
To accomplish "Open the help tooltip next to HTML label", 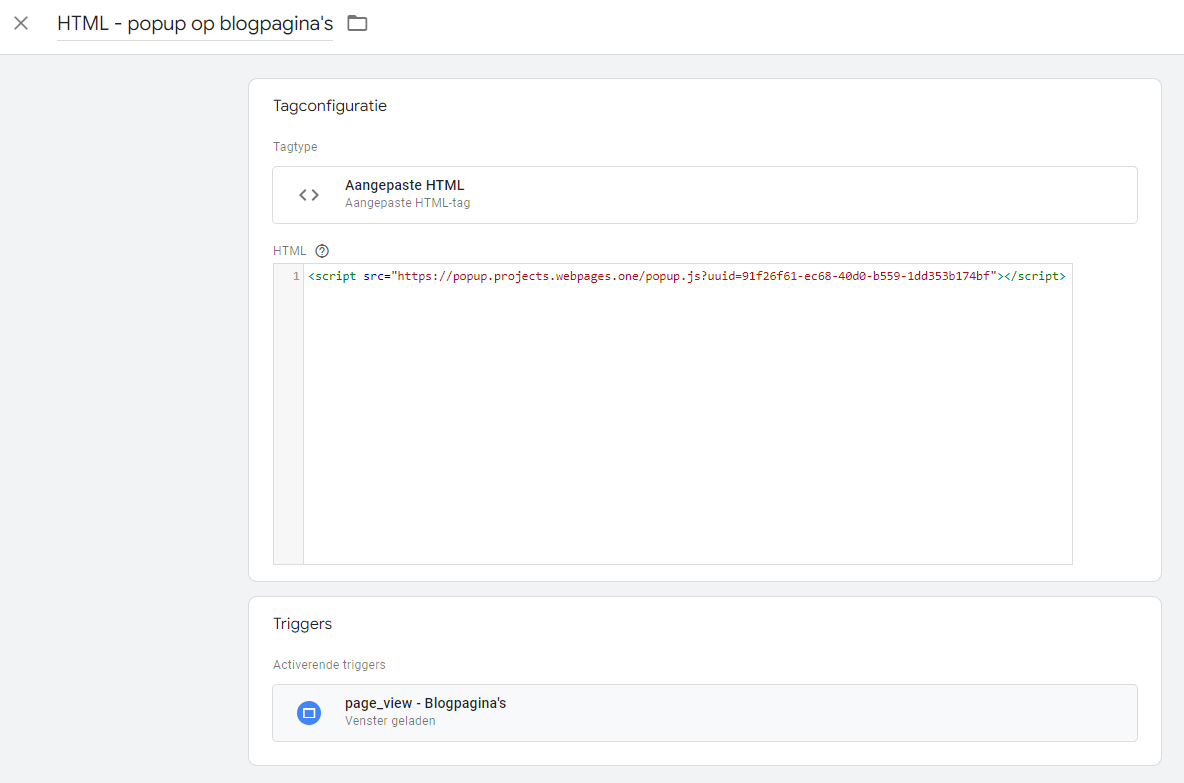I will [322, 251].
